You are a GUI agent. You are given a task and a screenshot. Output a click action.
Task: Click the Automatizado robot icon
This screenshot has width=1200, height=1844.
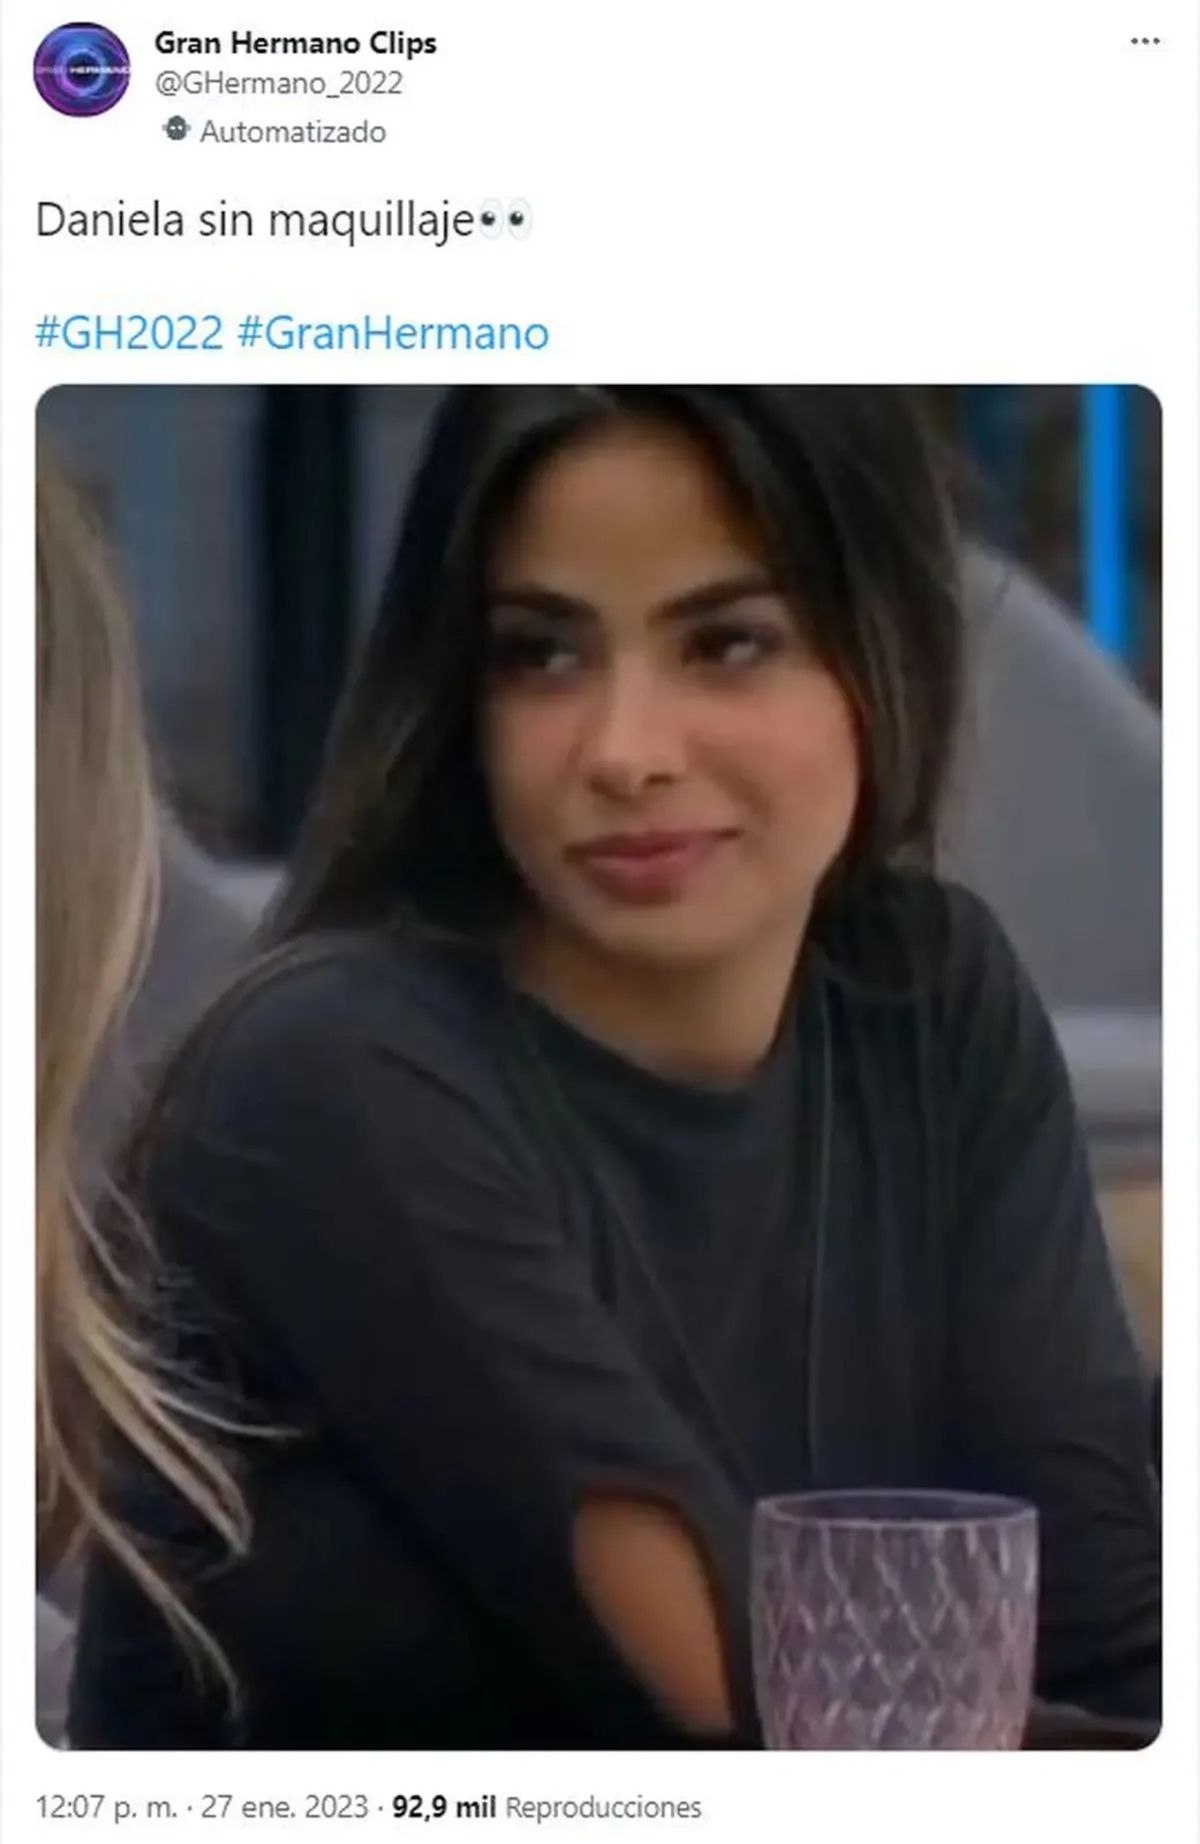[x=176, y=131]
